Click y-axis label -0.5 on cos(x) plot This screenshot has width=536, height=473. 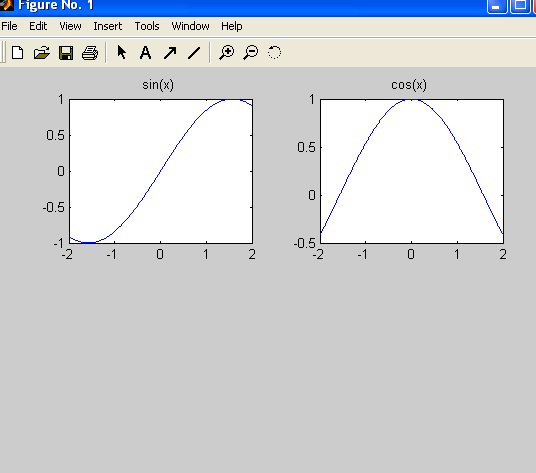[x=304, y=243]
